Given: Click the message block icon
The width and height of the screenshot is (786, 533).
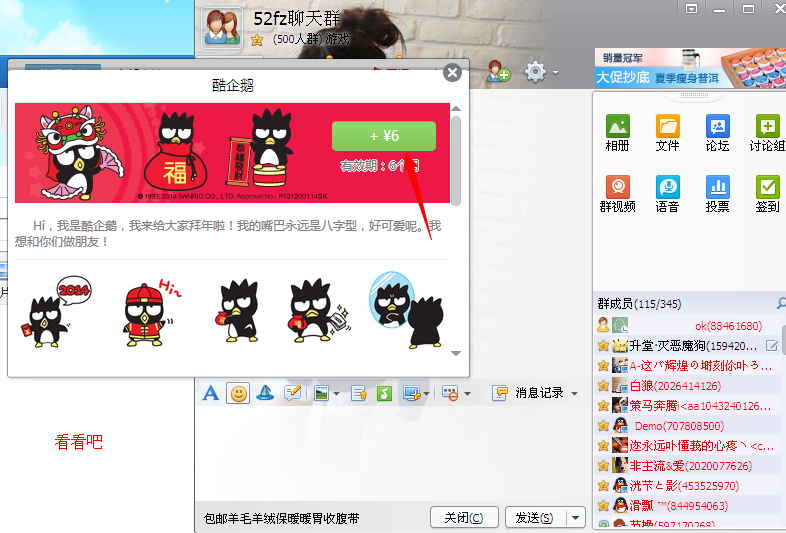Looking at the screenshot, I should pos(450,393).
